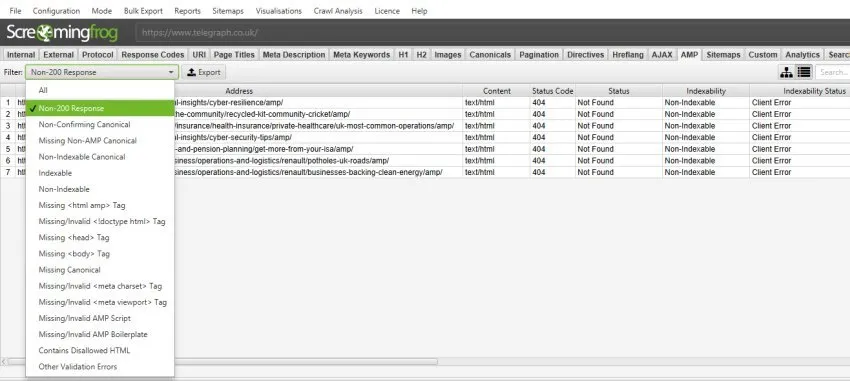Viewport: 850px width, 381px height.
Task: Select 'All' from filter list
Action: pyautogui.click(x=43, y=91)
